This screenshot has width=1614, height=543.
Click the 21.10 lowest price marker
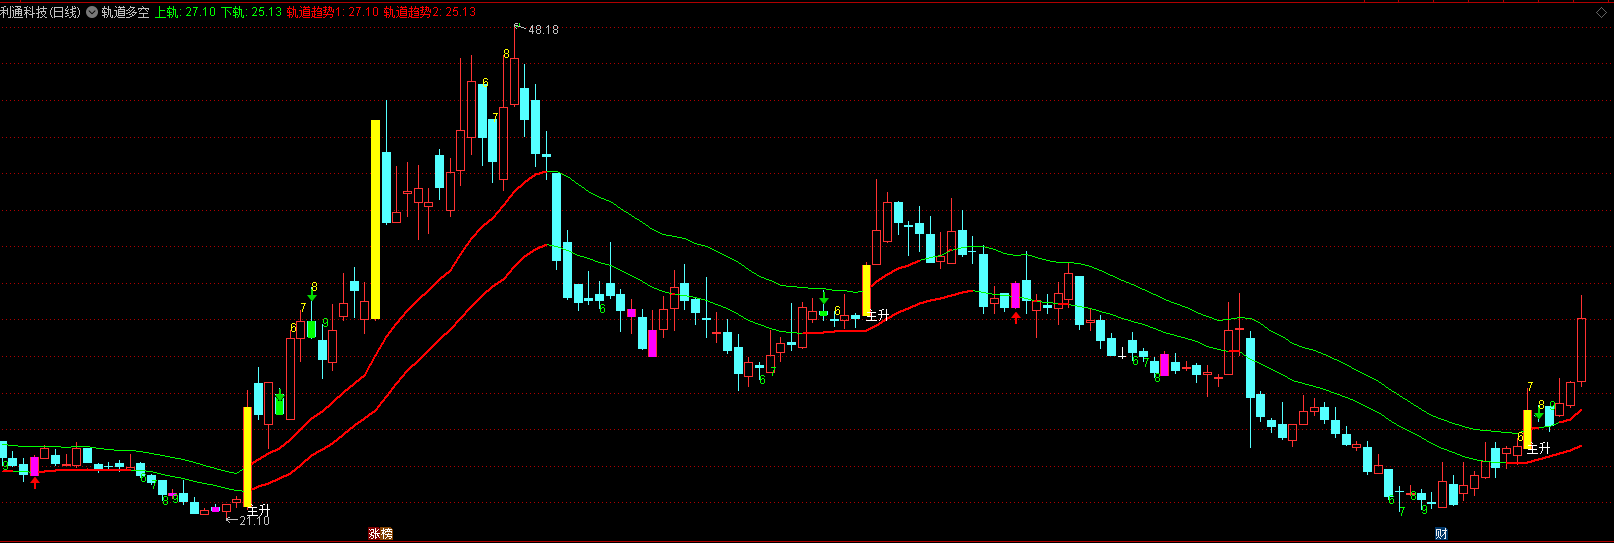254,520
